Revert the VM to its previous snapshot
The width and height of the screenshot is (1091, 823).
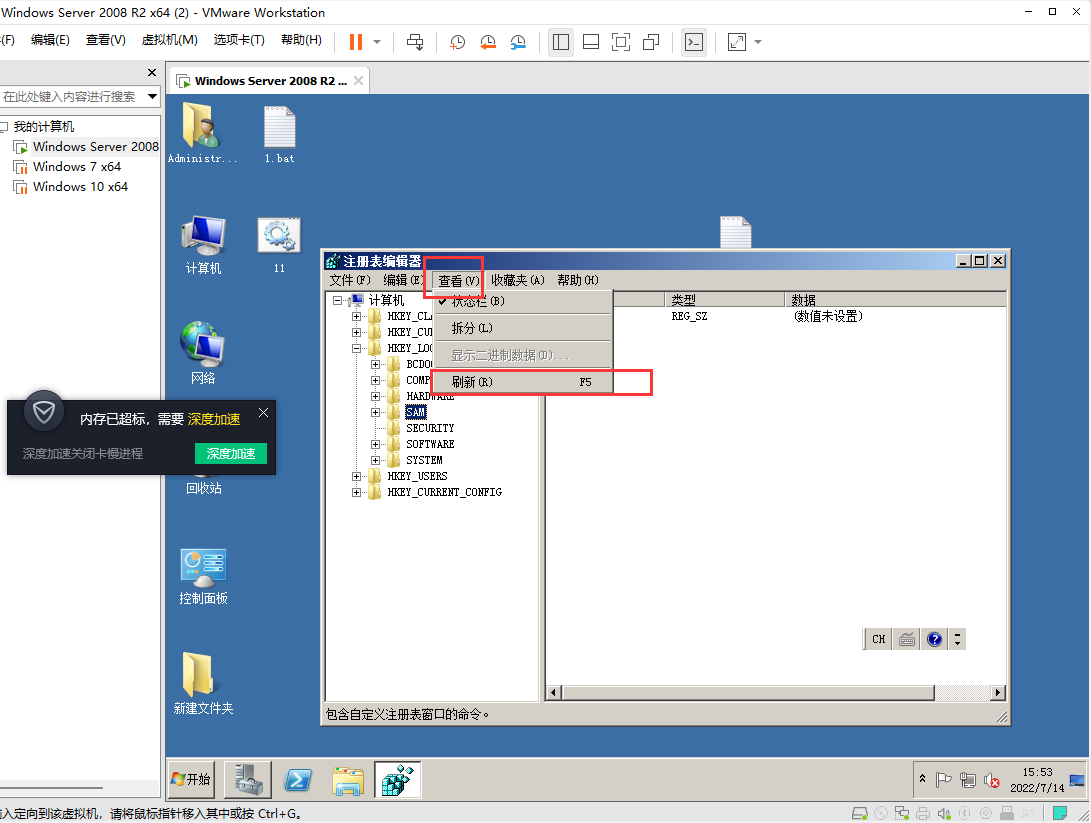(x=488, y=42)
